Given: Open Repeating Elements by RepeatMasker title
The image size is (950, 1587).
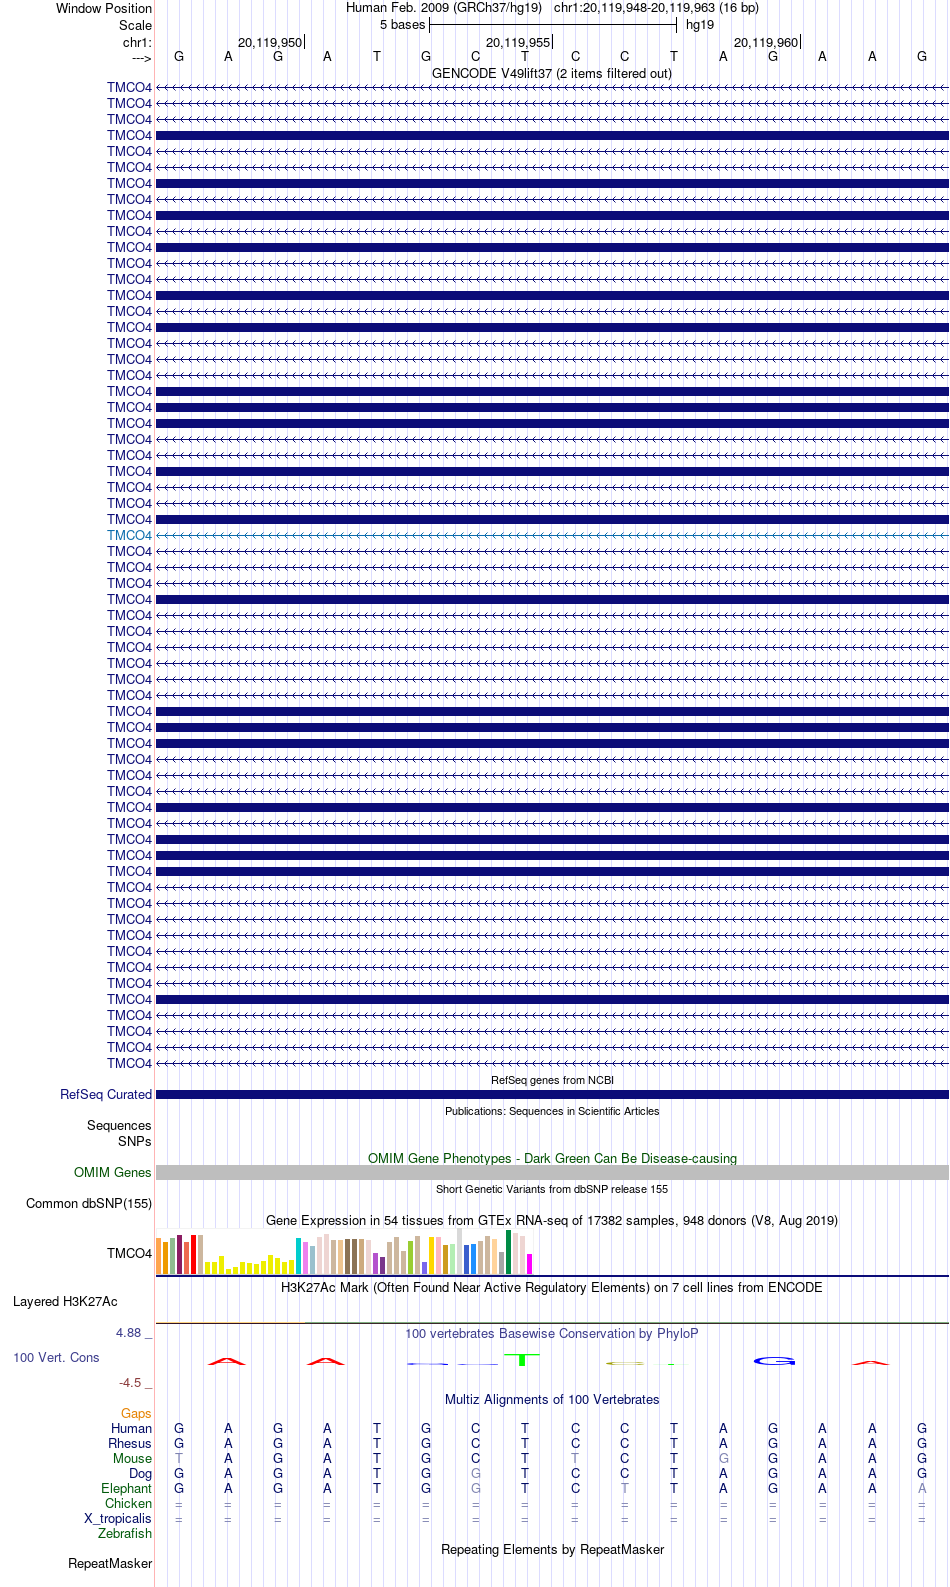Looking at the screenshot, I should coord(552,1549).
